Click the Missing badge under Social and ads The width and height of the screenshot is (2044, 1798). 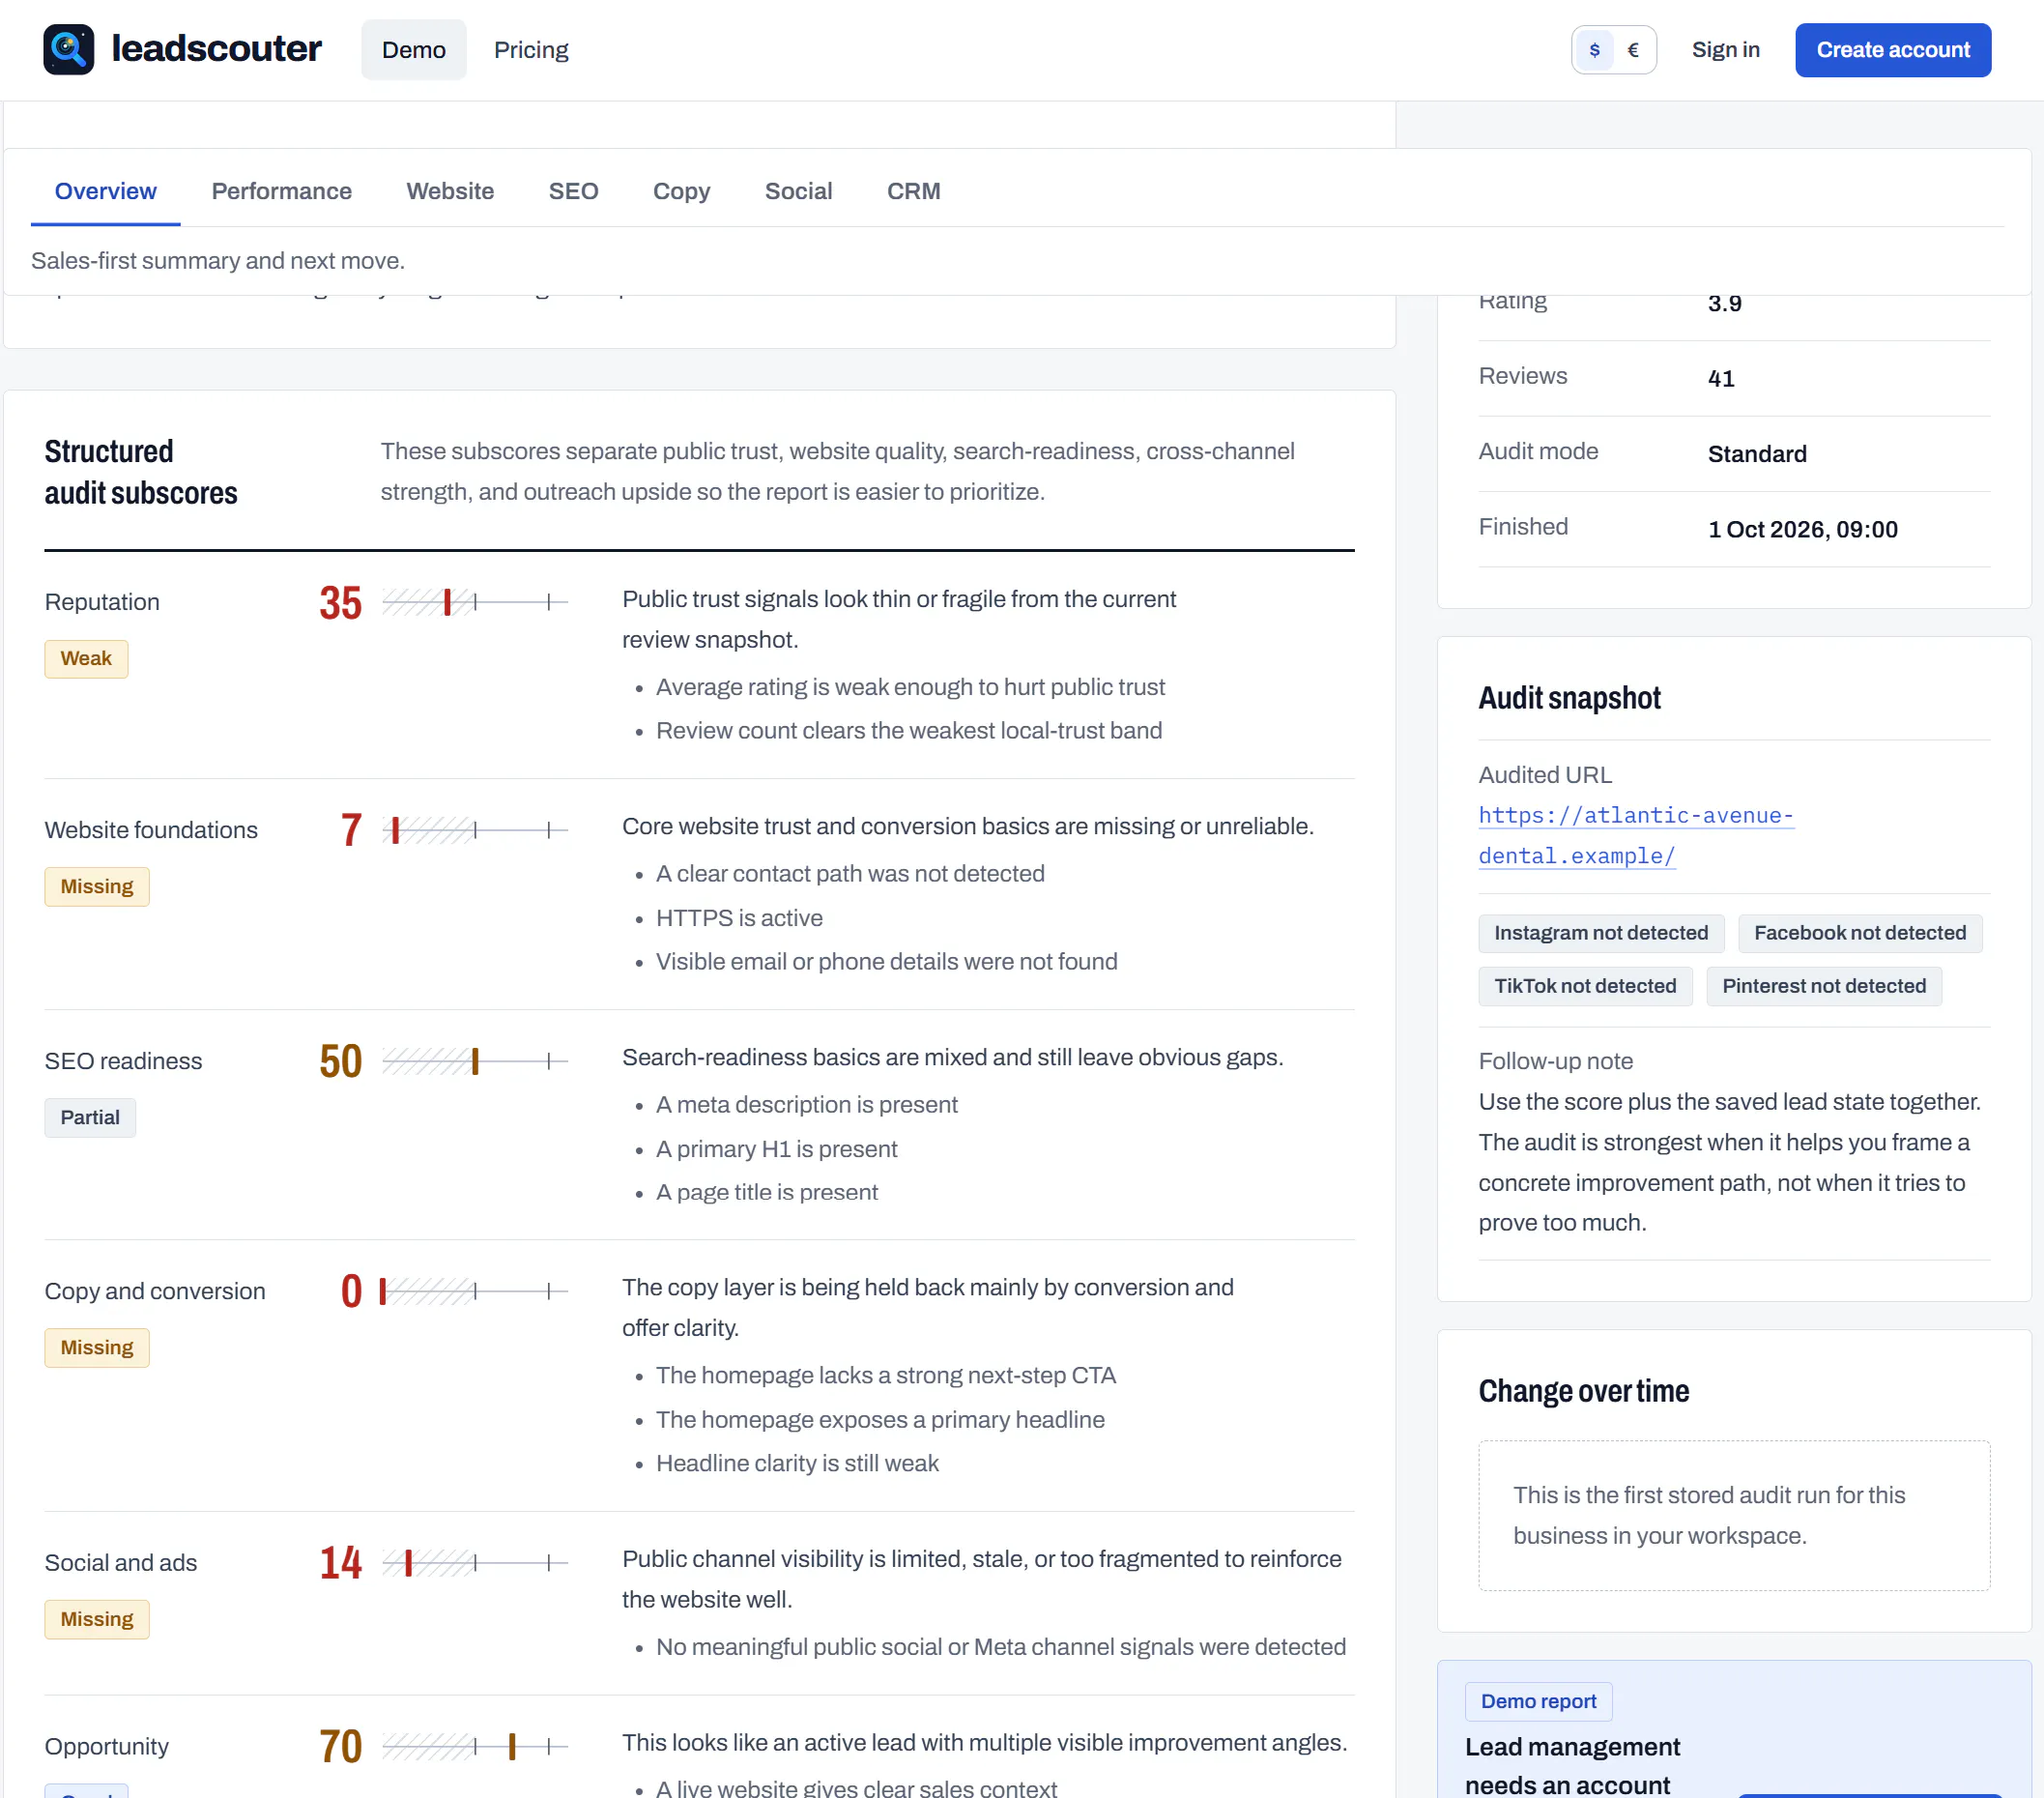97,1619
